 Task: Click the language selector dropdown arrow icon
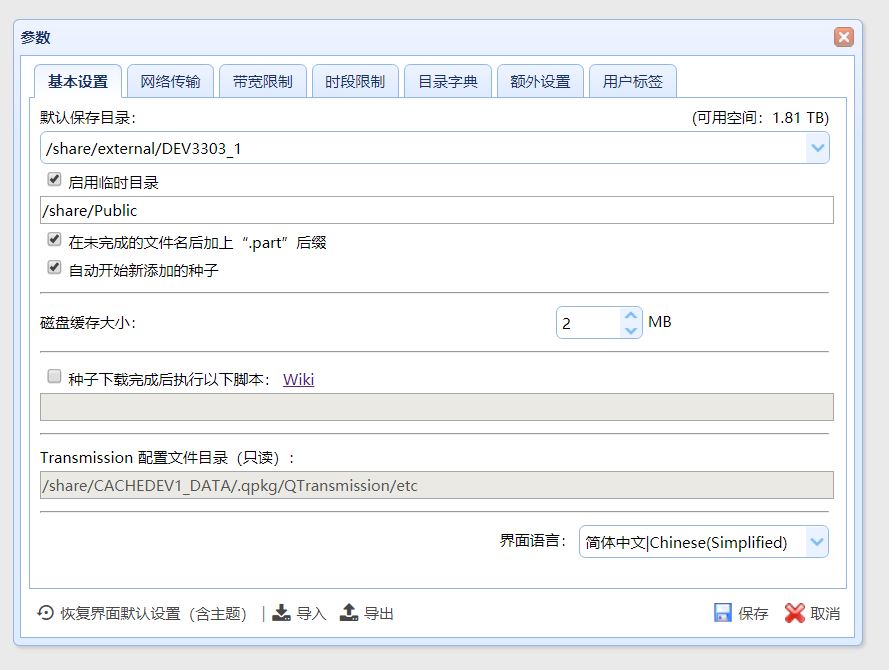(x=817, y=541)
